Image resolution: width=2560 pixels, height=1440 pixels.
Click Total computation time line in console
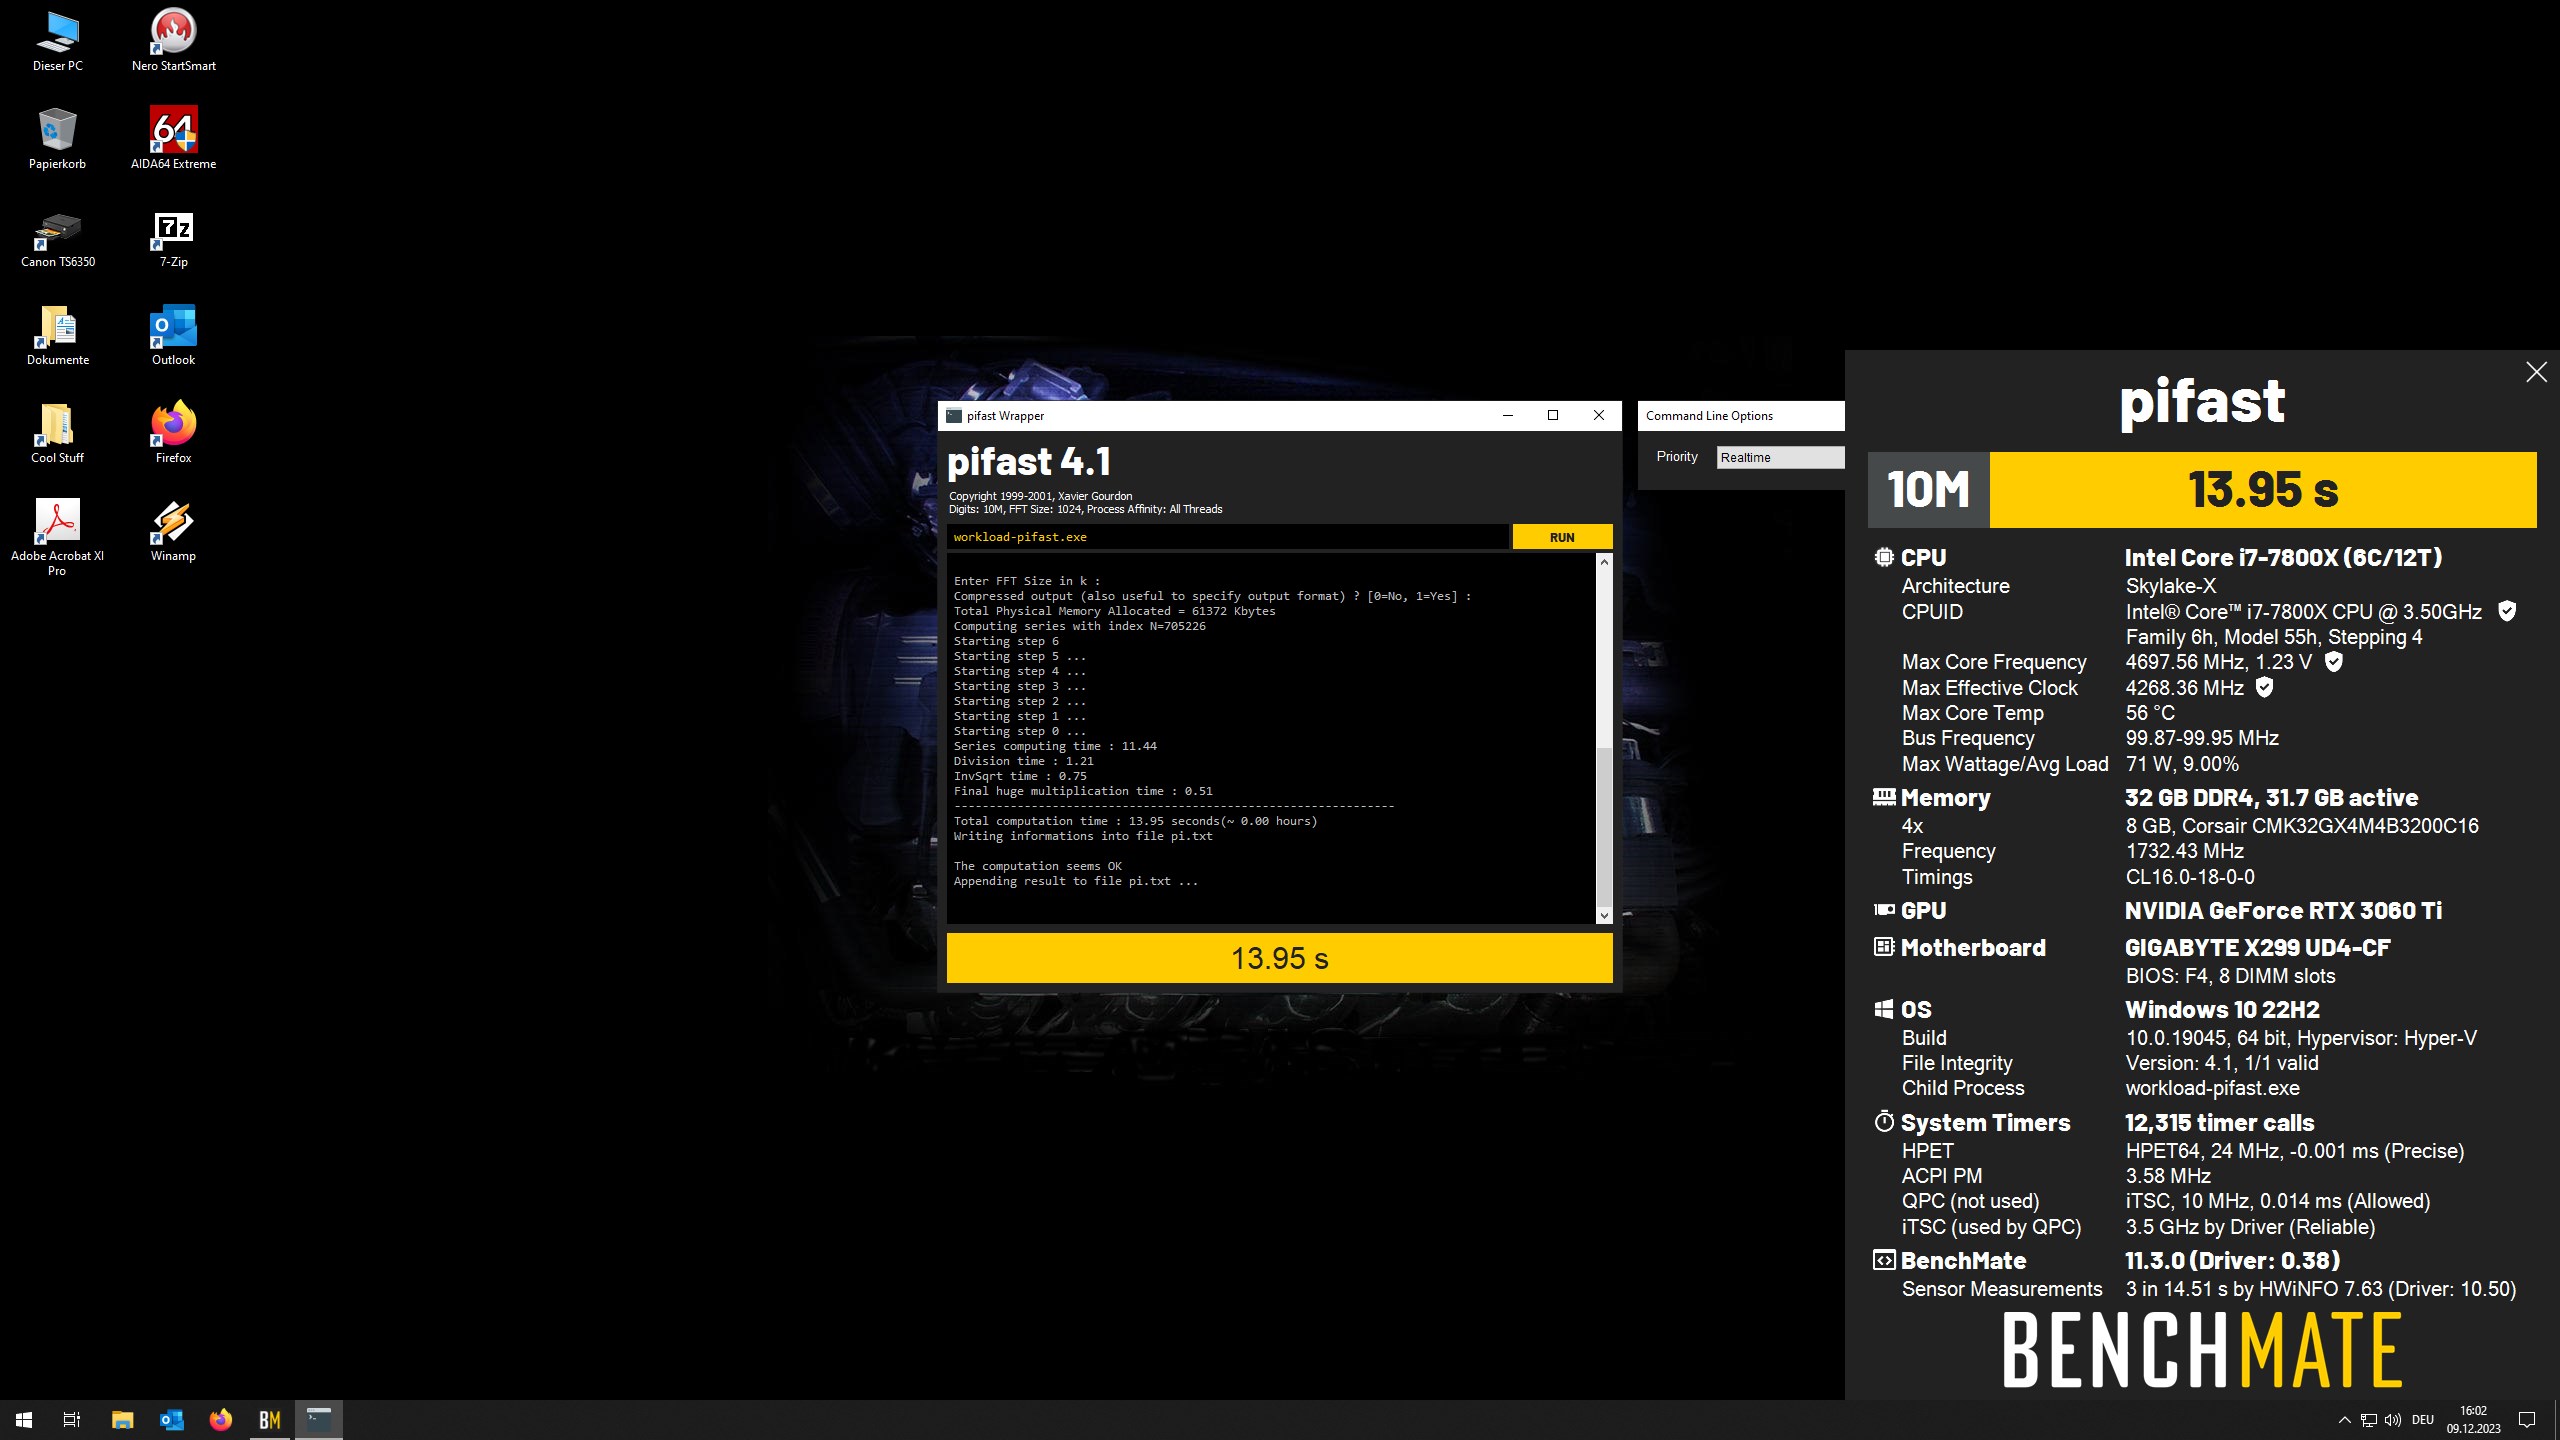pyautogui.click(x=1135, y=821)
